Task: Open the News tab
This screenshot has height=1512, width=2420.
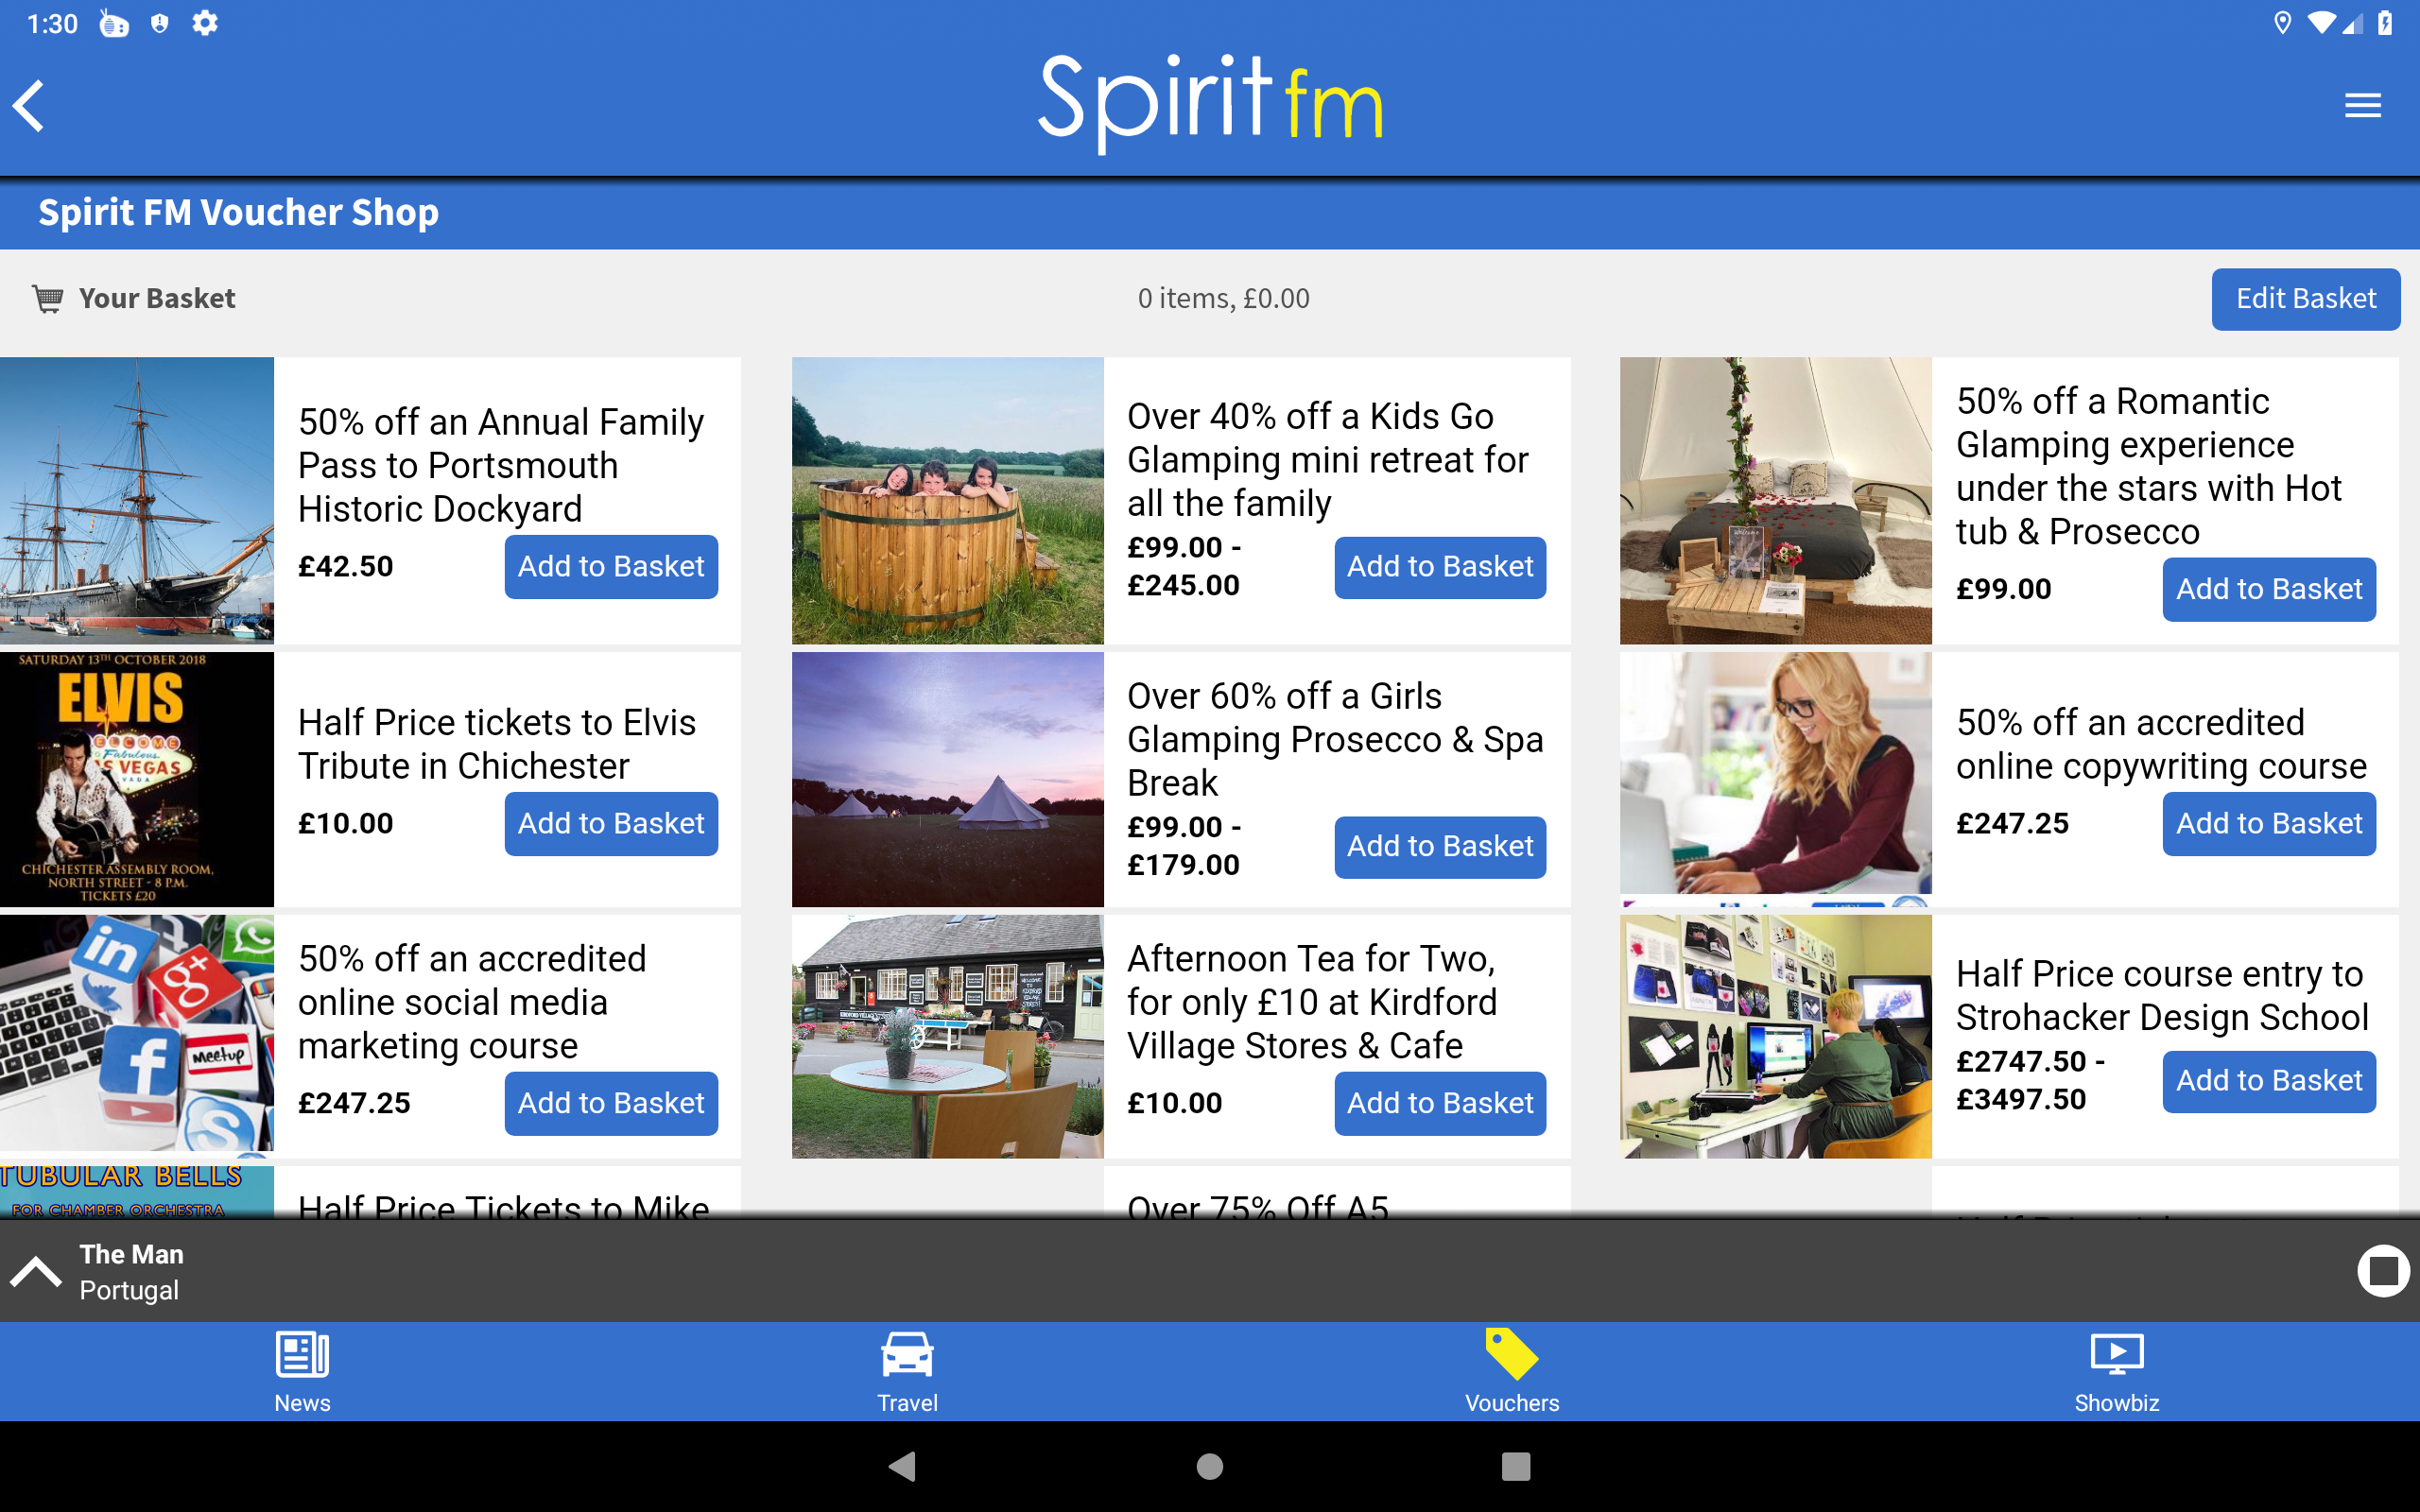Action: [302, 1372]
